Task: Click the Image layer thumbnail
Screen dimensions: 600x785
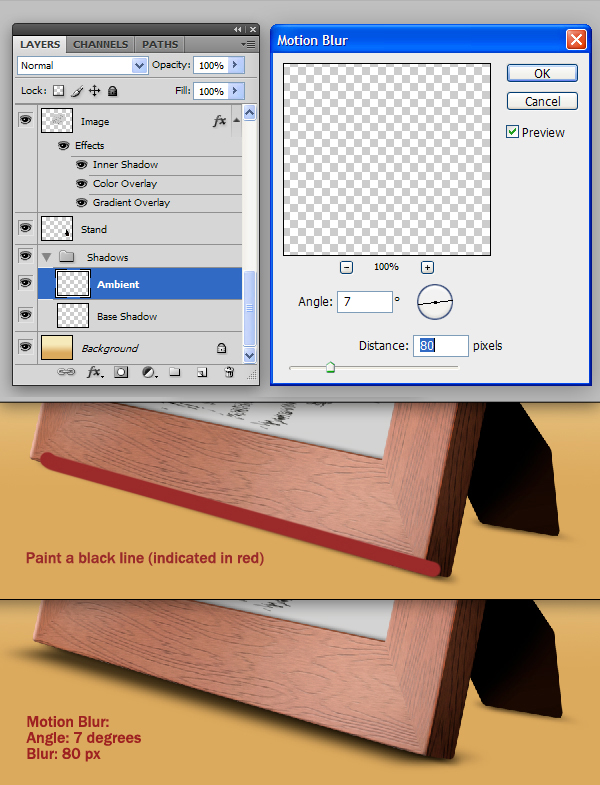Action: pyautogui.click(x=57, y=121)
